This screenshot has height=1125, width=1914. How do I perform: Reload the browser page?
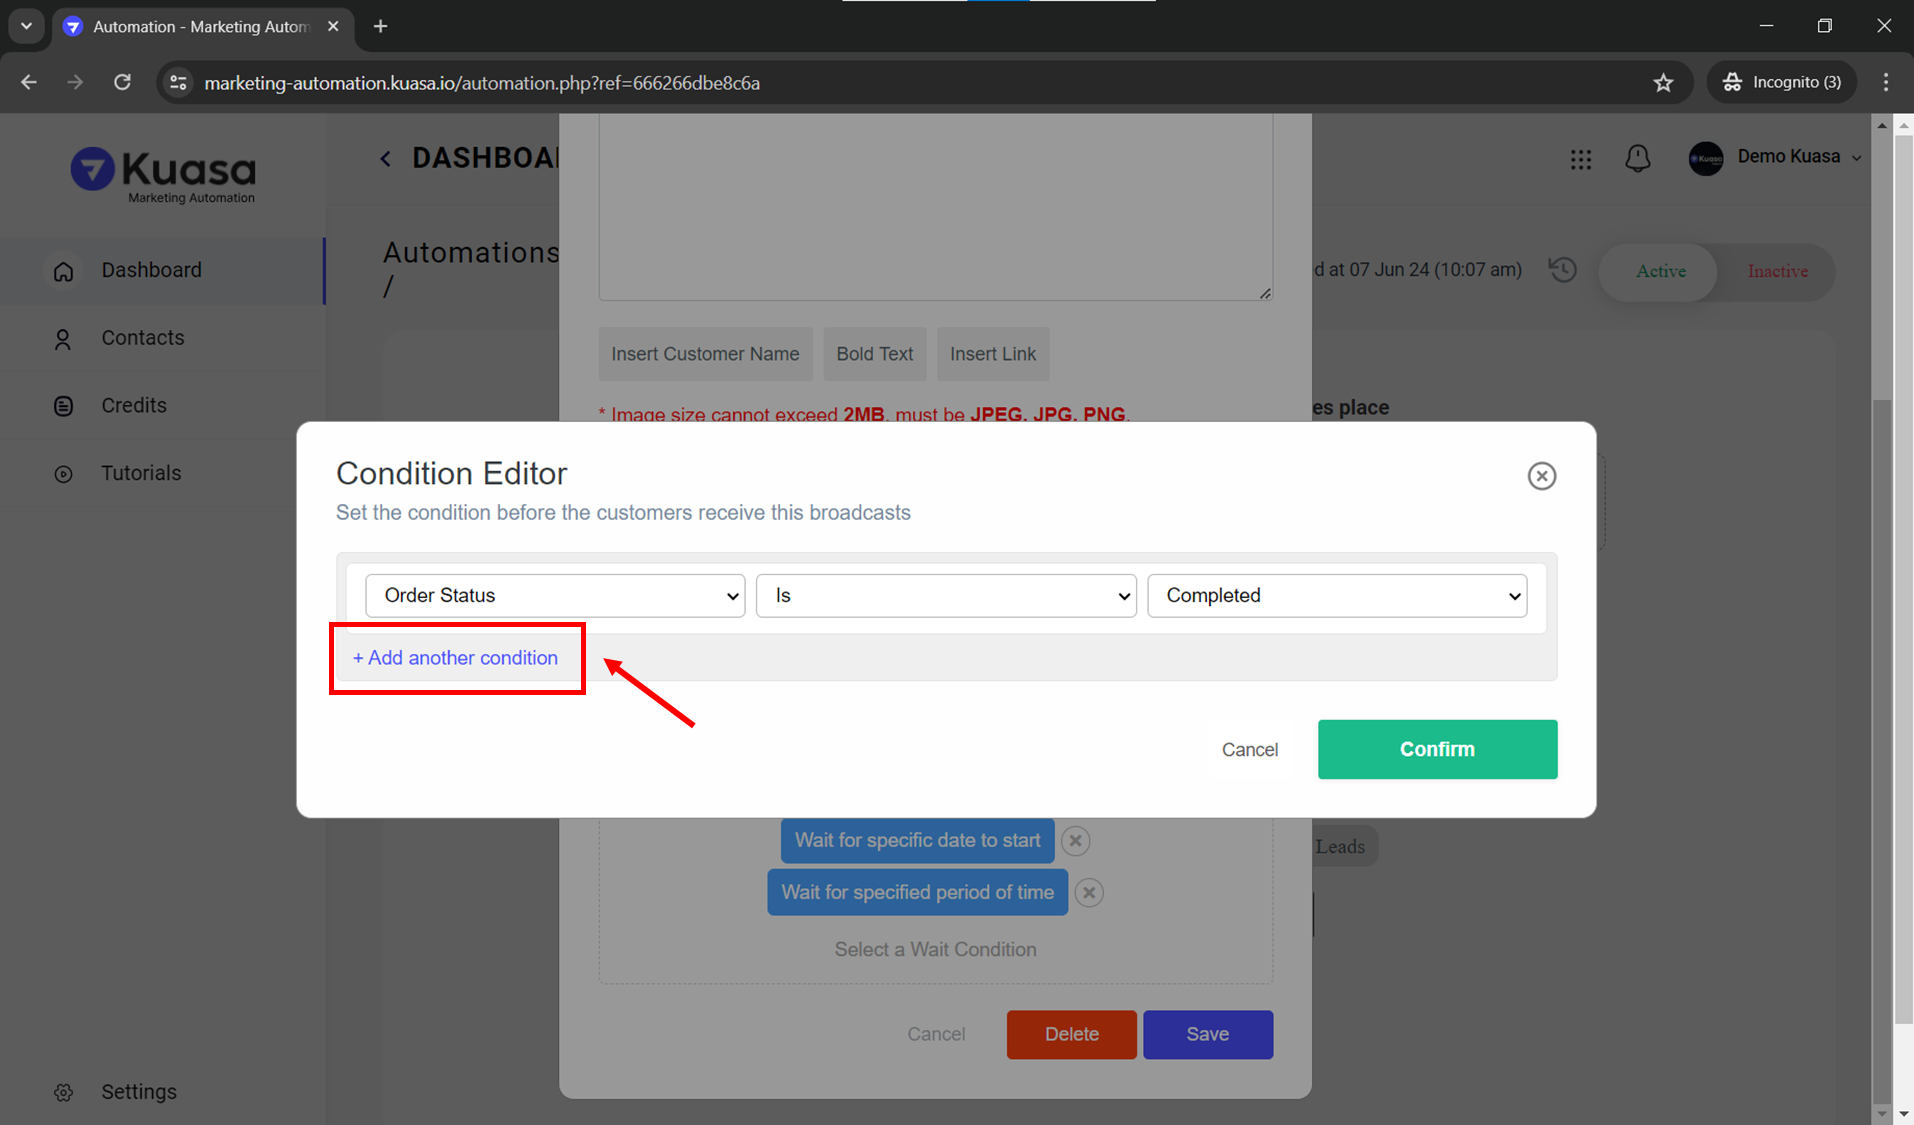(122, 83)
